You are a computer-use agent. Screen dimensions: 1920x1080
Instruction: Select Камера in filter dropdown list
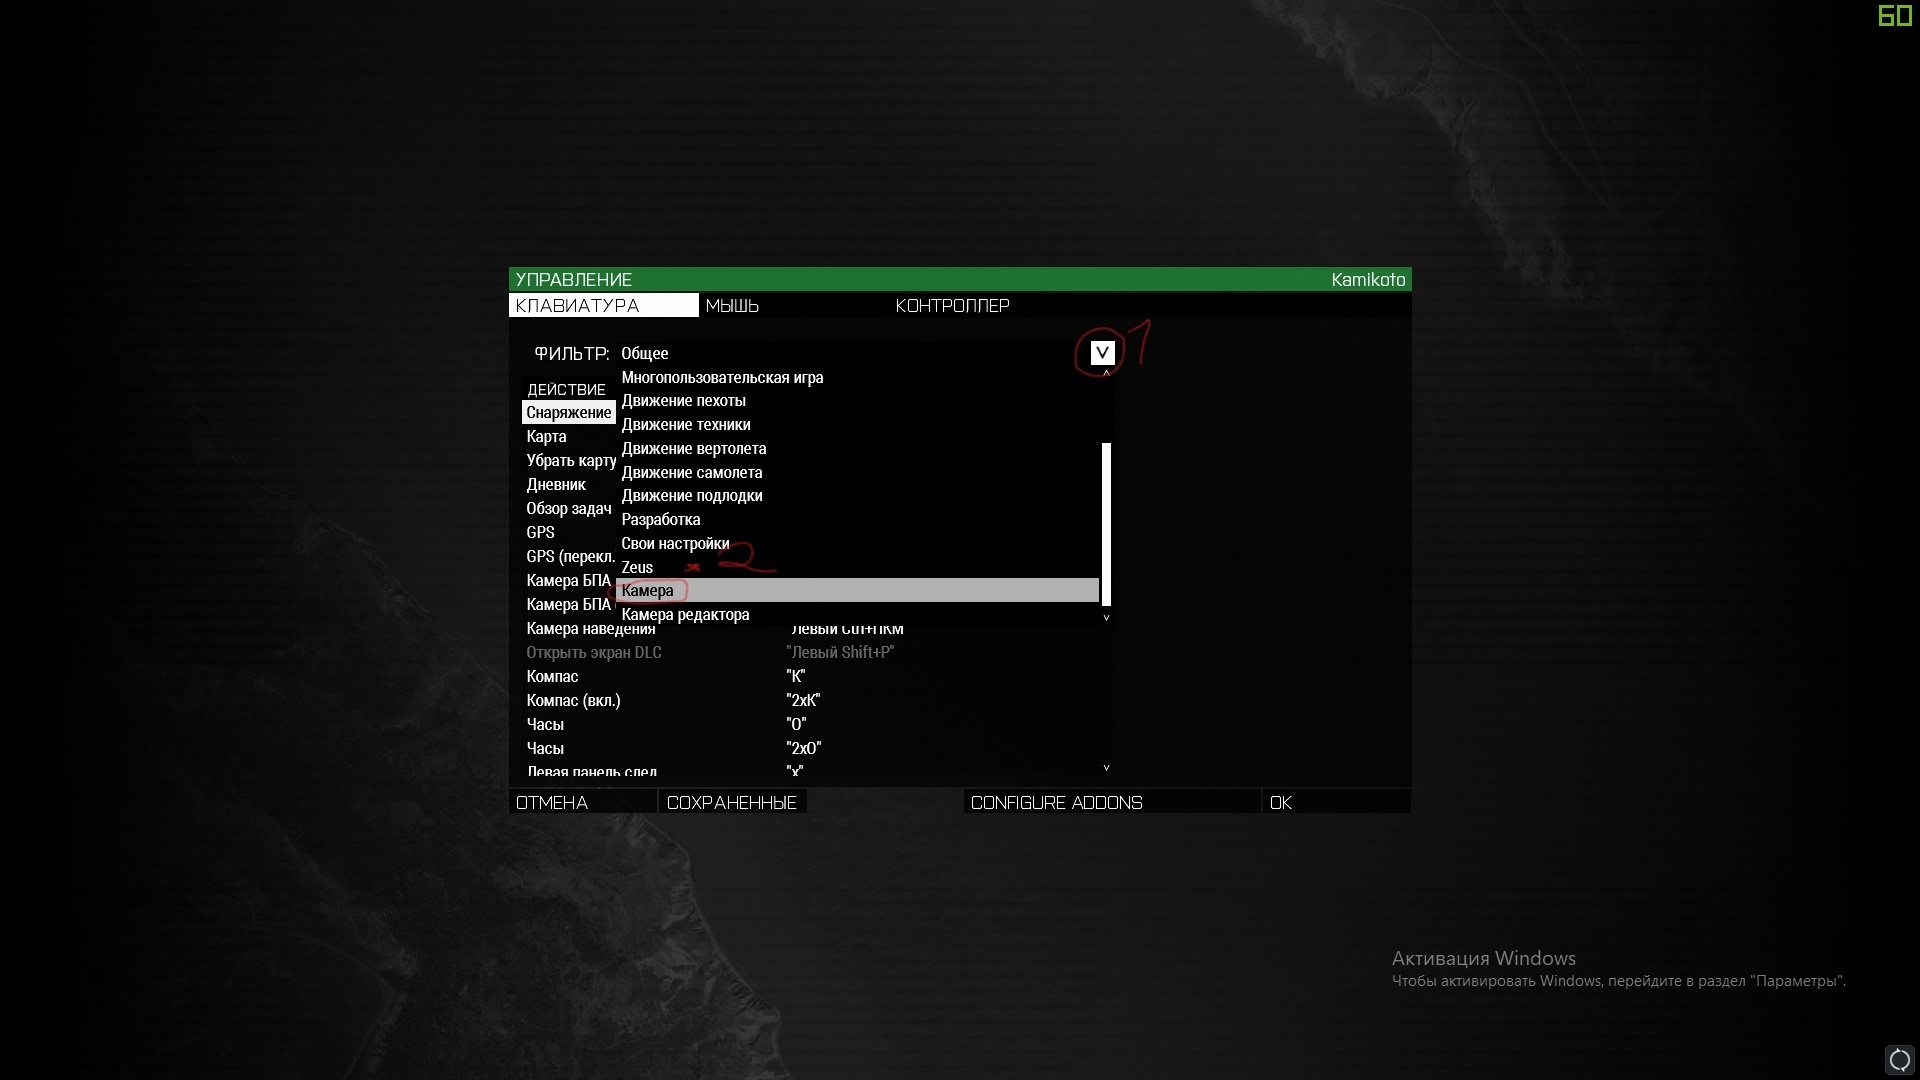coord(647,591)
